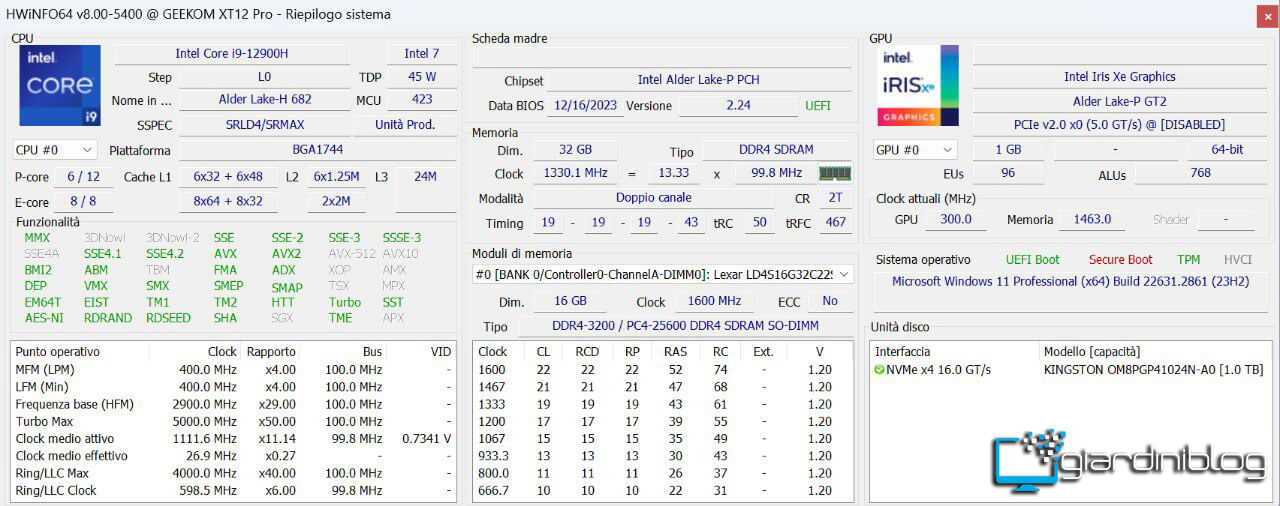Open the GPU #0 selector dropdown

click(914, 150)
